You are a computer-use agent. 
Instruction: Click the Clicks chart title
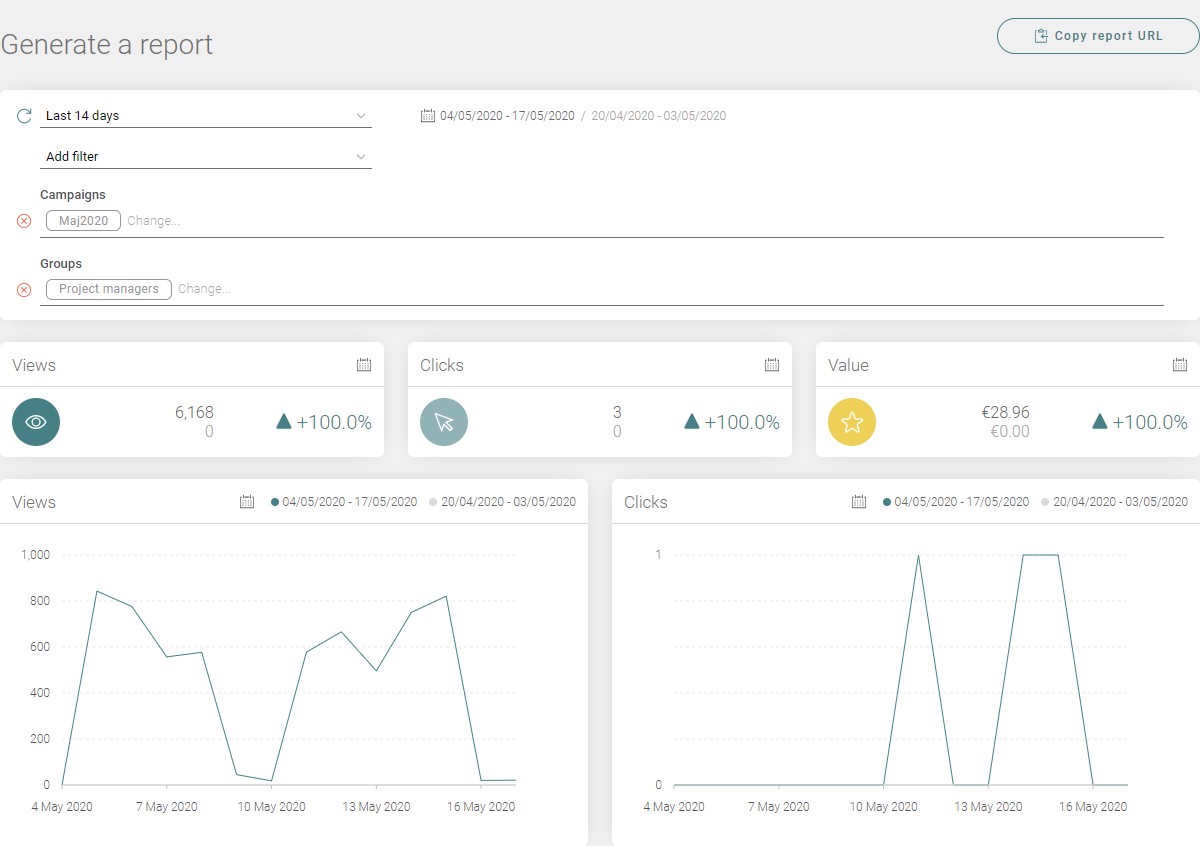645,502
